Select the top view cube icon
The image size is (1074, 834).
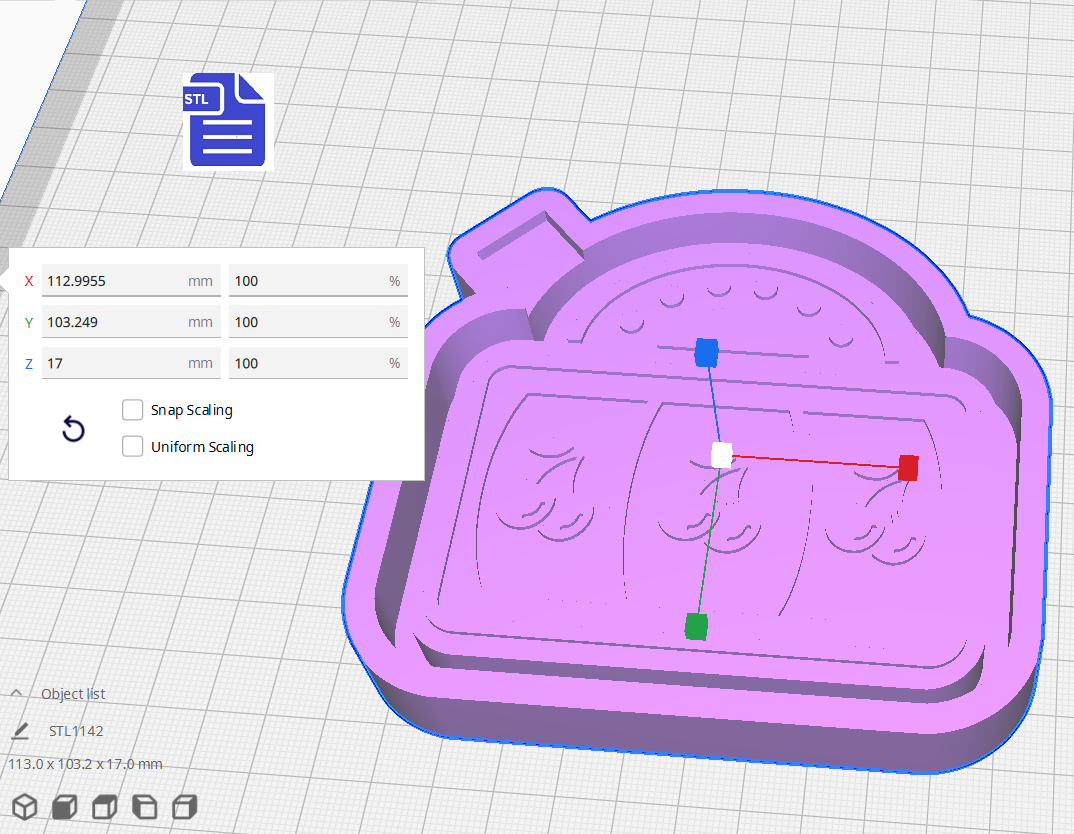pos(104,806)
